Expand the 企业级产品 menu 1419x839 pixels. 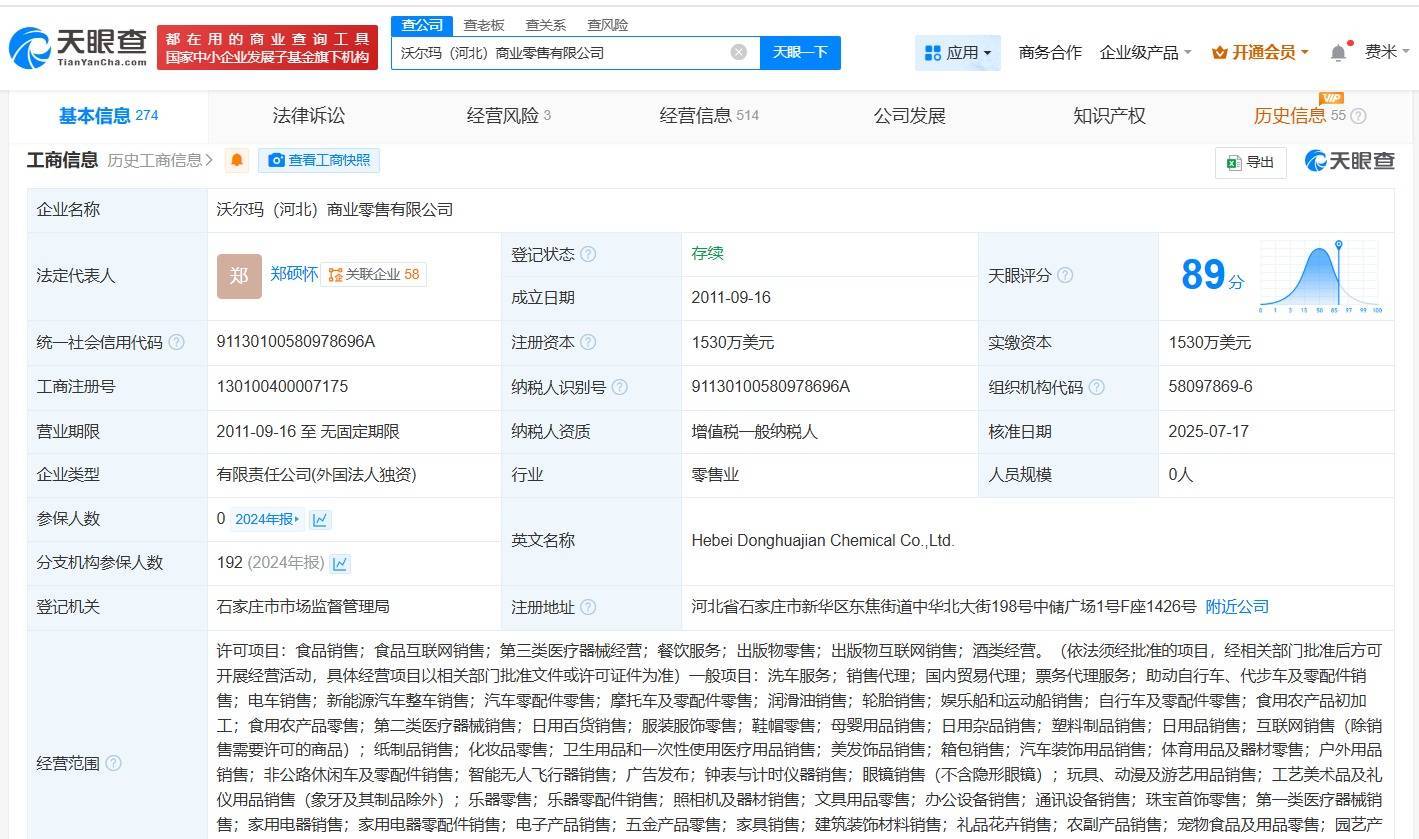(x=1145, y=52)
